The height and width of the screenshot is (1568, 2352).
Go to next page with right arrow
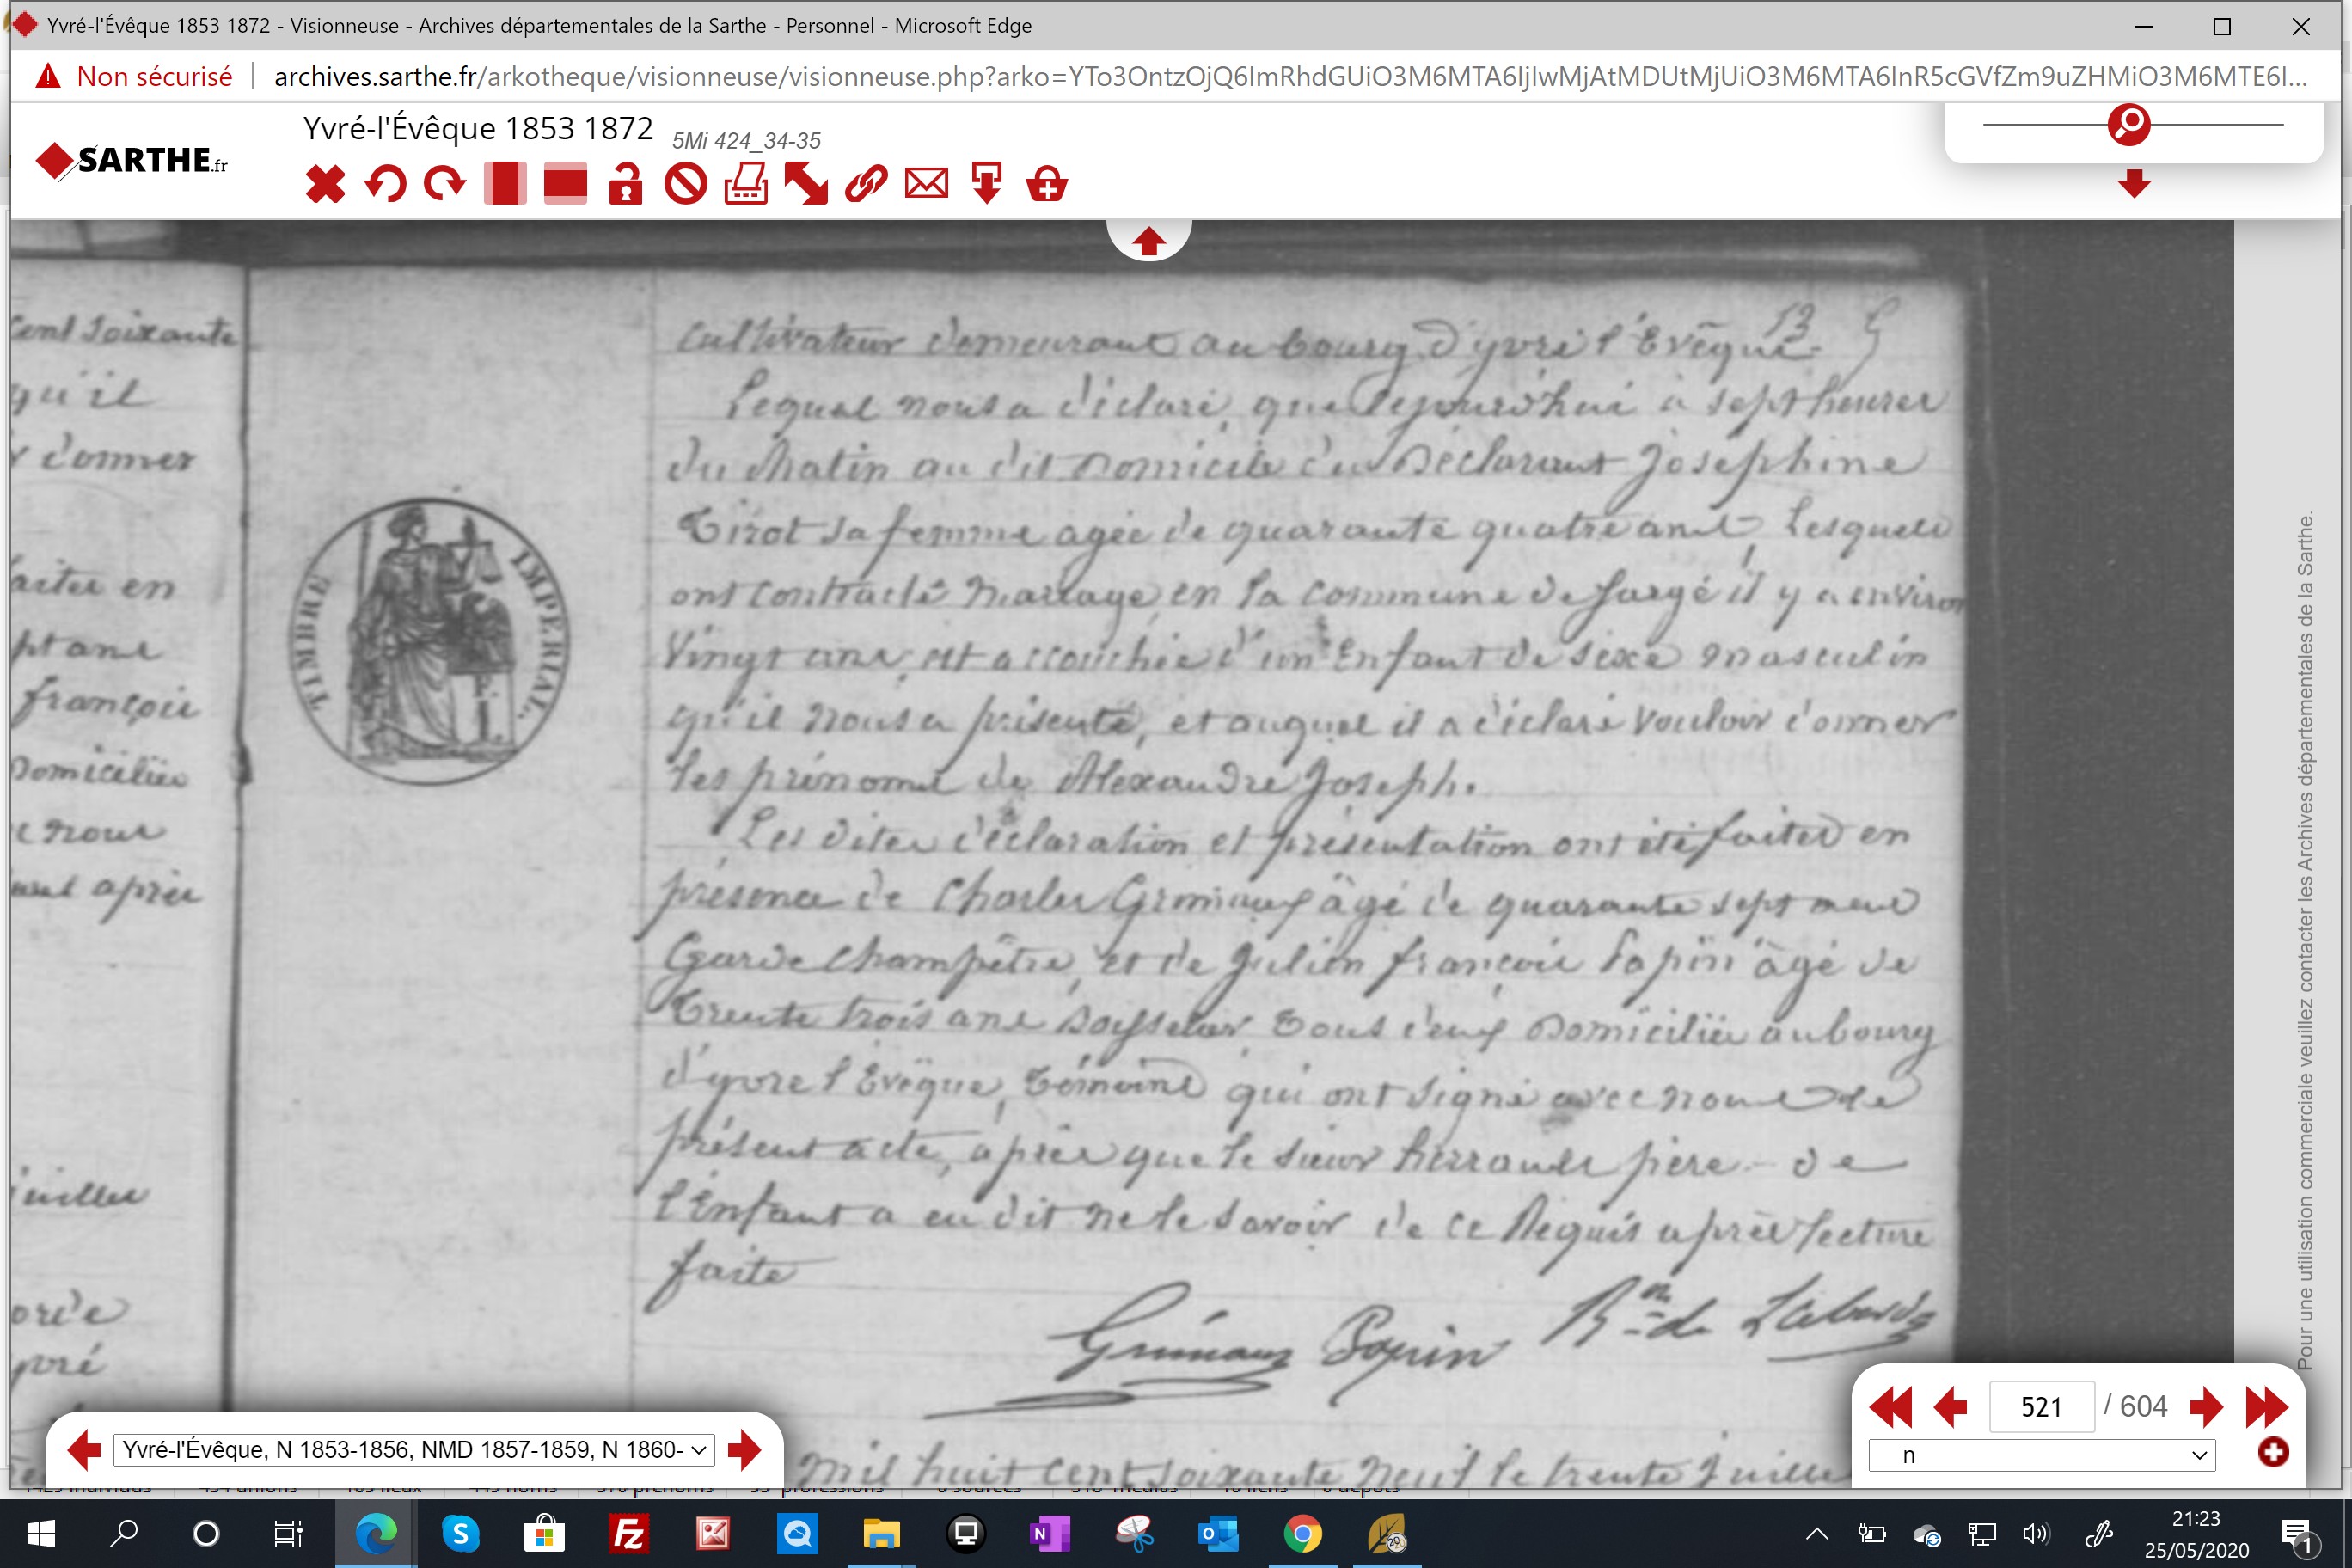coord(2206,1408)
